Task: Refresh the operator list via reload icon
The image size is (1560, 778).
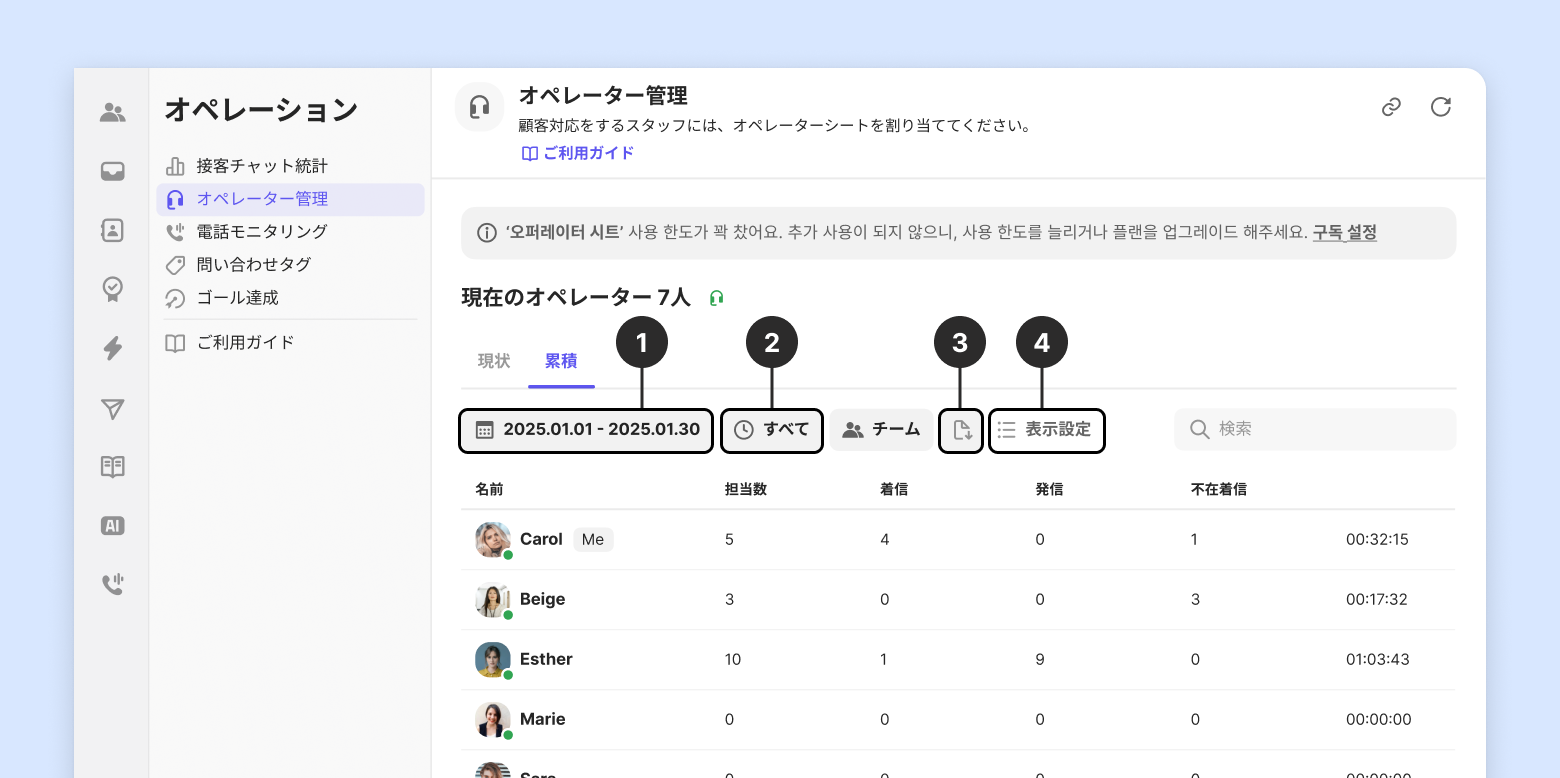Action: pyautogui.click(x=1441, y=107)
